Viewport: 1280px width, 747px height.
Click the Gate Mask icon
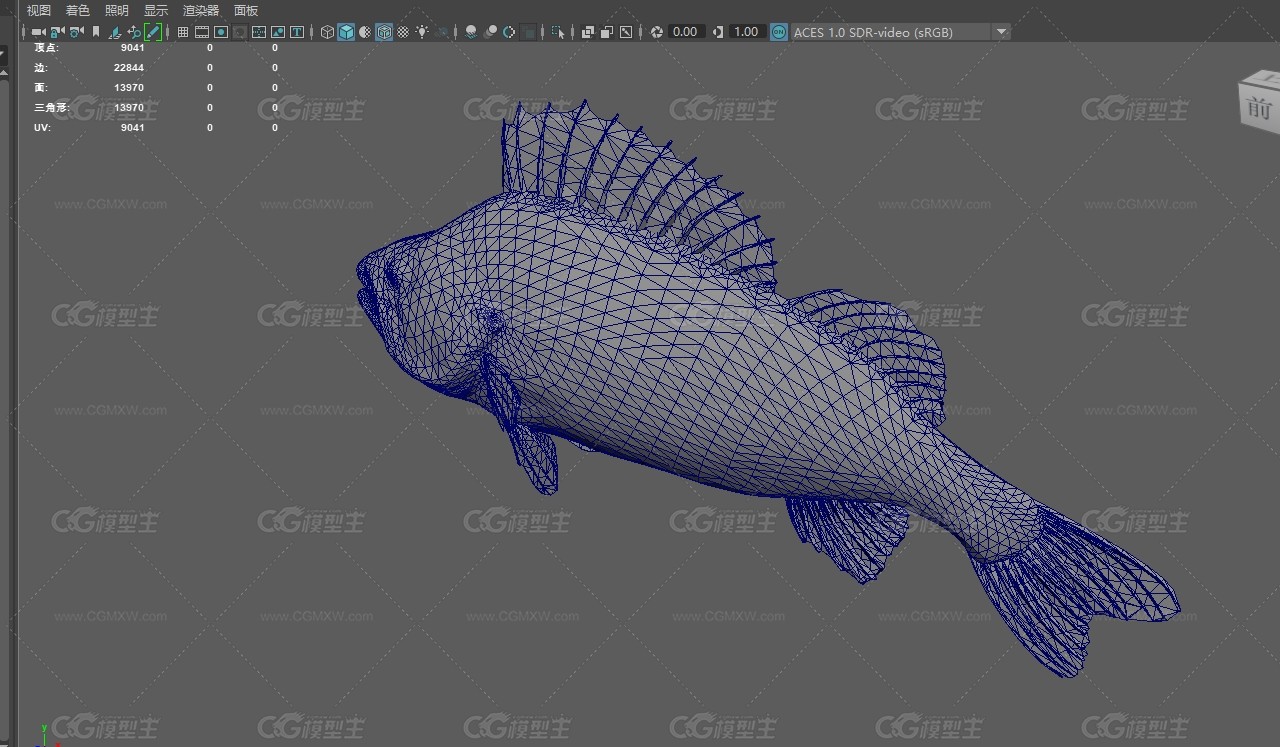click(x=240, y=32)
